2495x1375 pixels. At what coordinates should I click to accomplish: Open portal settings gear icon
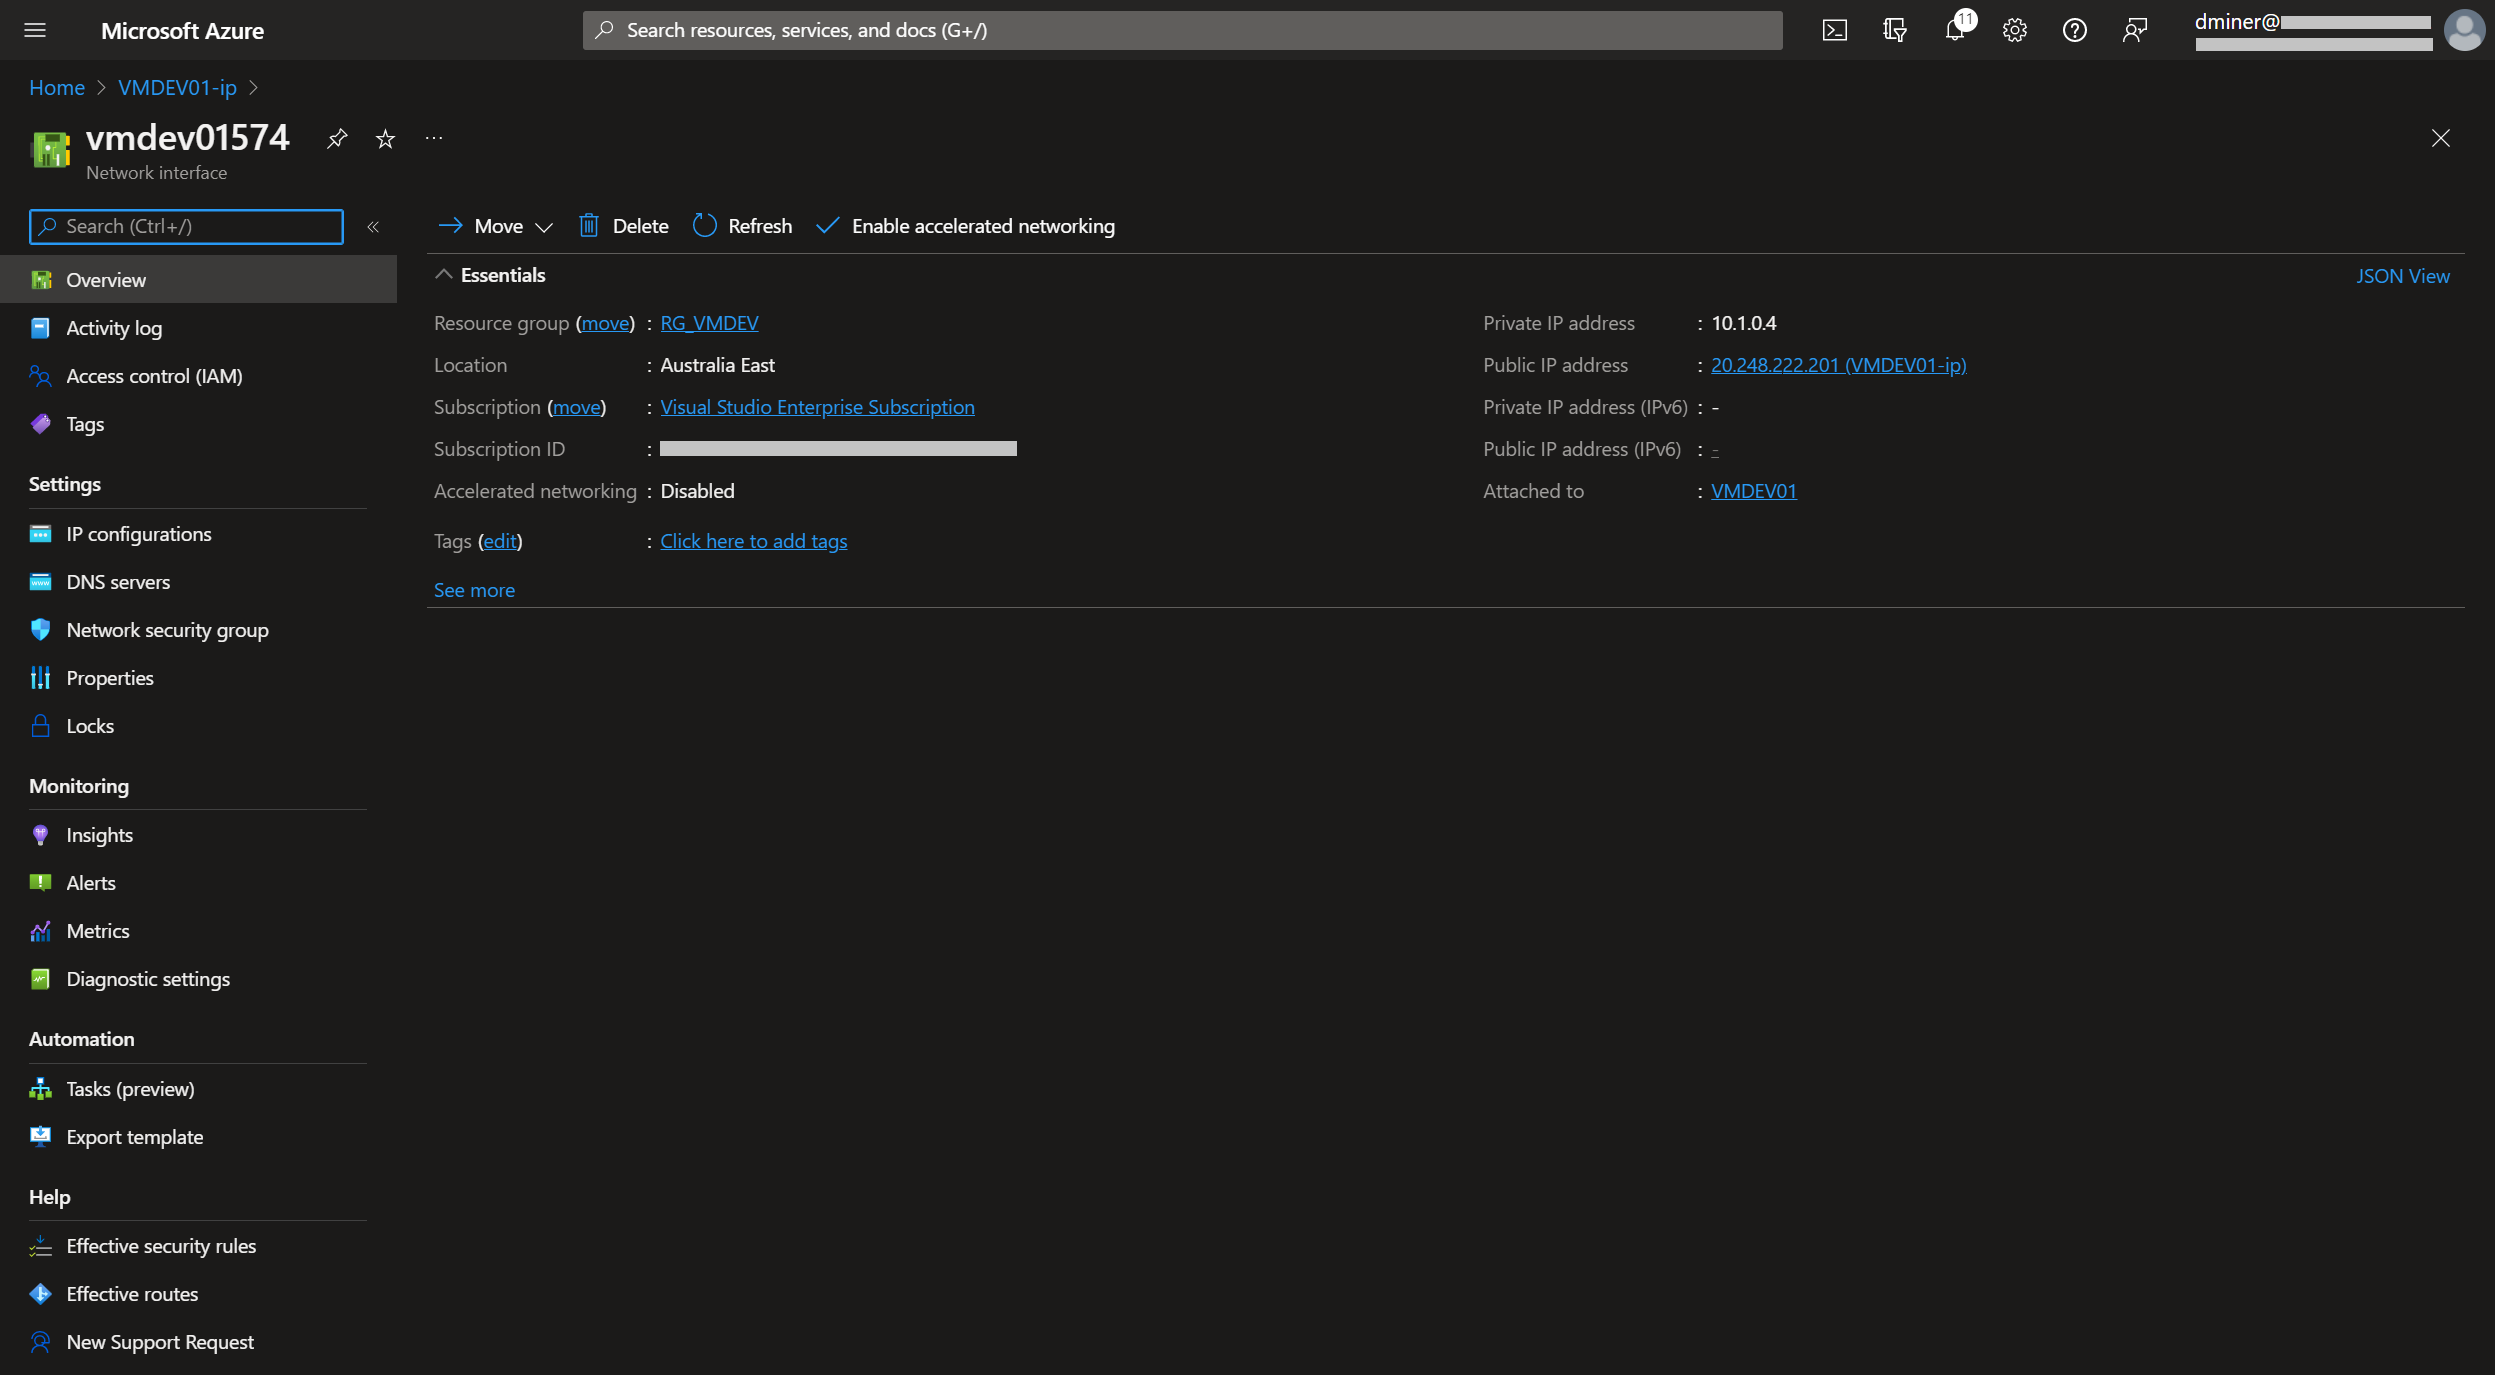point(2014,30)
